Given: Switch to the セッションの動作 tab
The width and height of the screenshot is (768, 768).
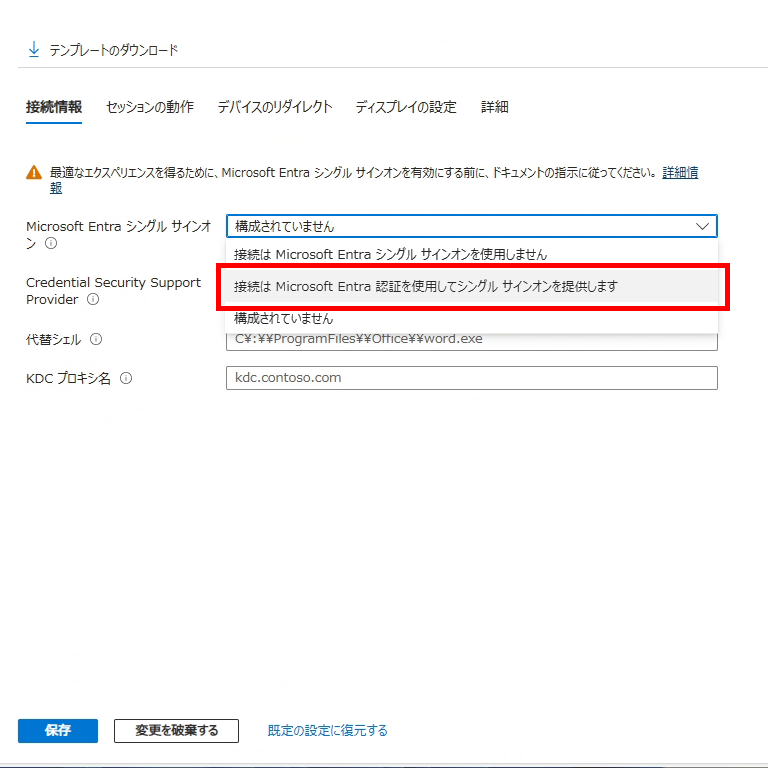Looking at the screenshot, I should (x=150, y=107).
